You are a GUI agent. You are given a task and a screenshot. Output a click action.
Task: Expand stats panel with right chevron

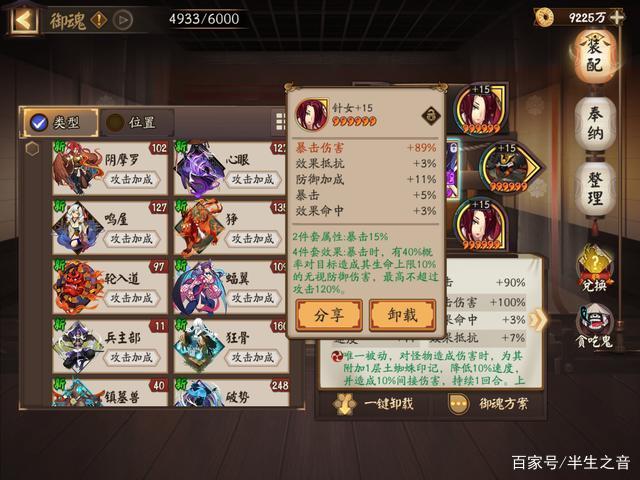[538, 320]
